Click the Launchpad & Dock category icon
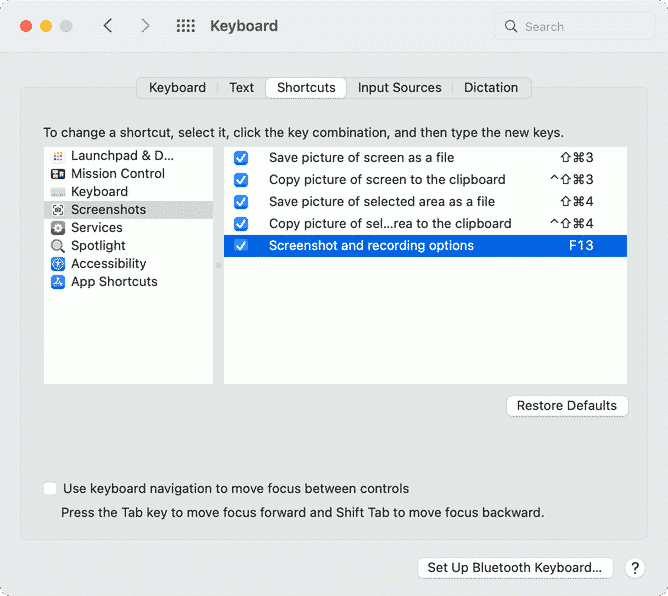The width and height of the screenshot is (668, 596). coord(58,156)
